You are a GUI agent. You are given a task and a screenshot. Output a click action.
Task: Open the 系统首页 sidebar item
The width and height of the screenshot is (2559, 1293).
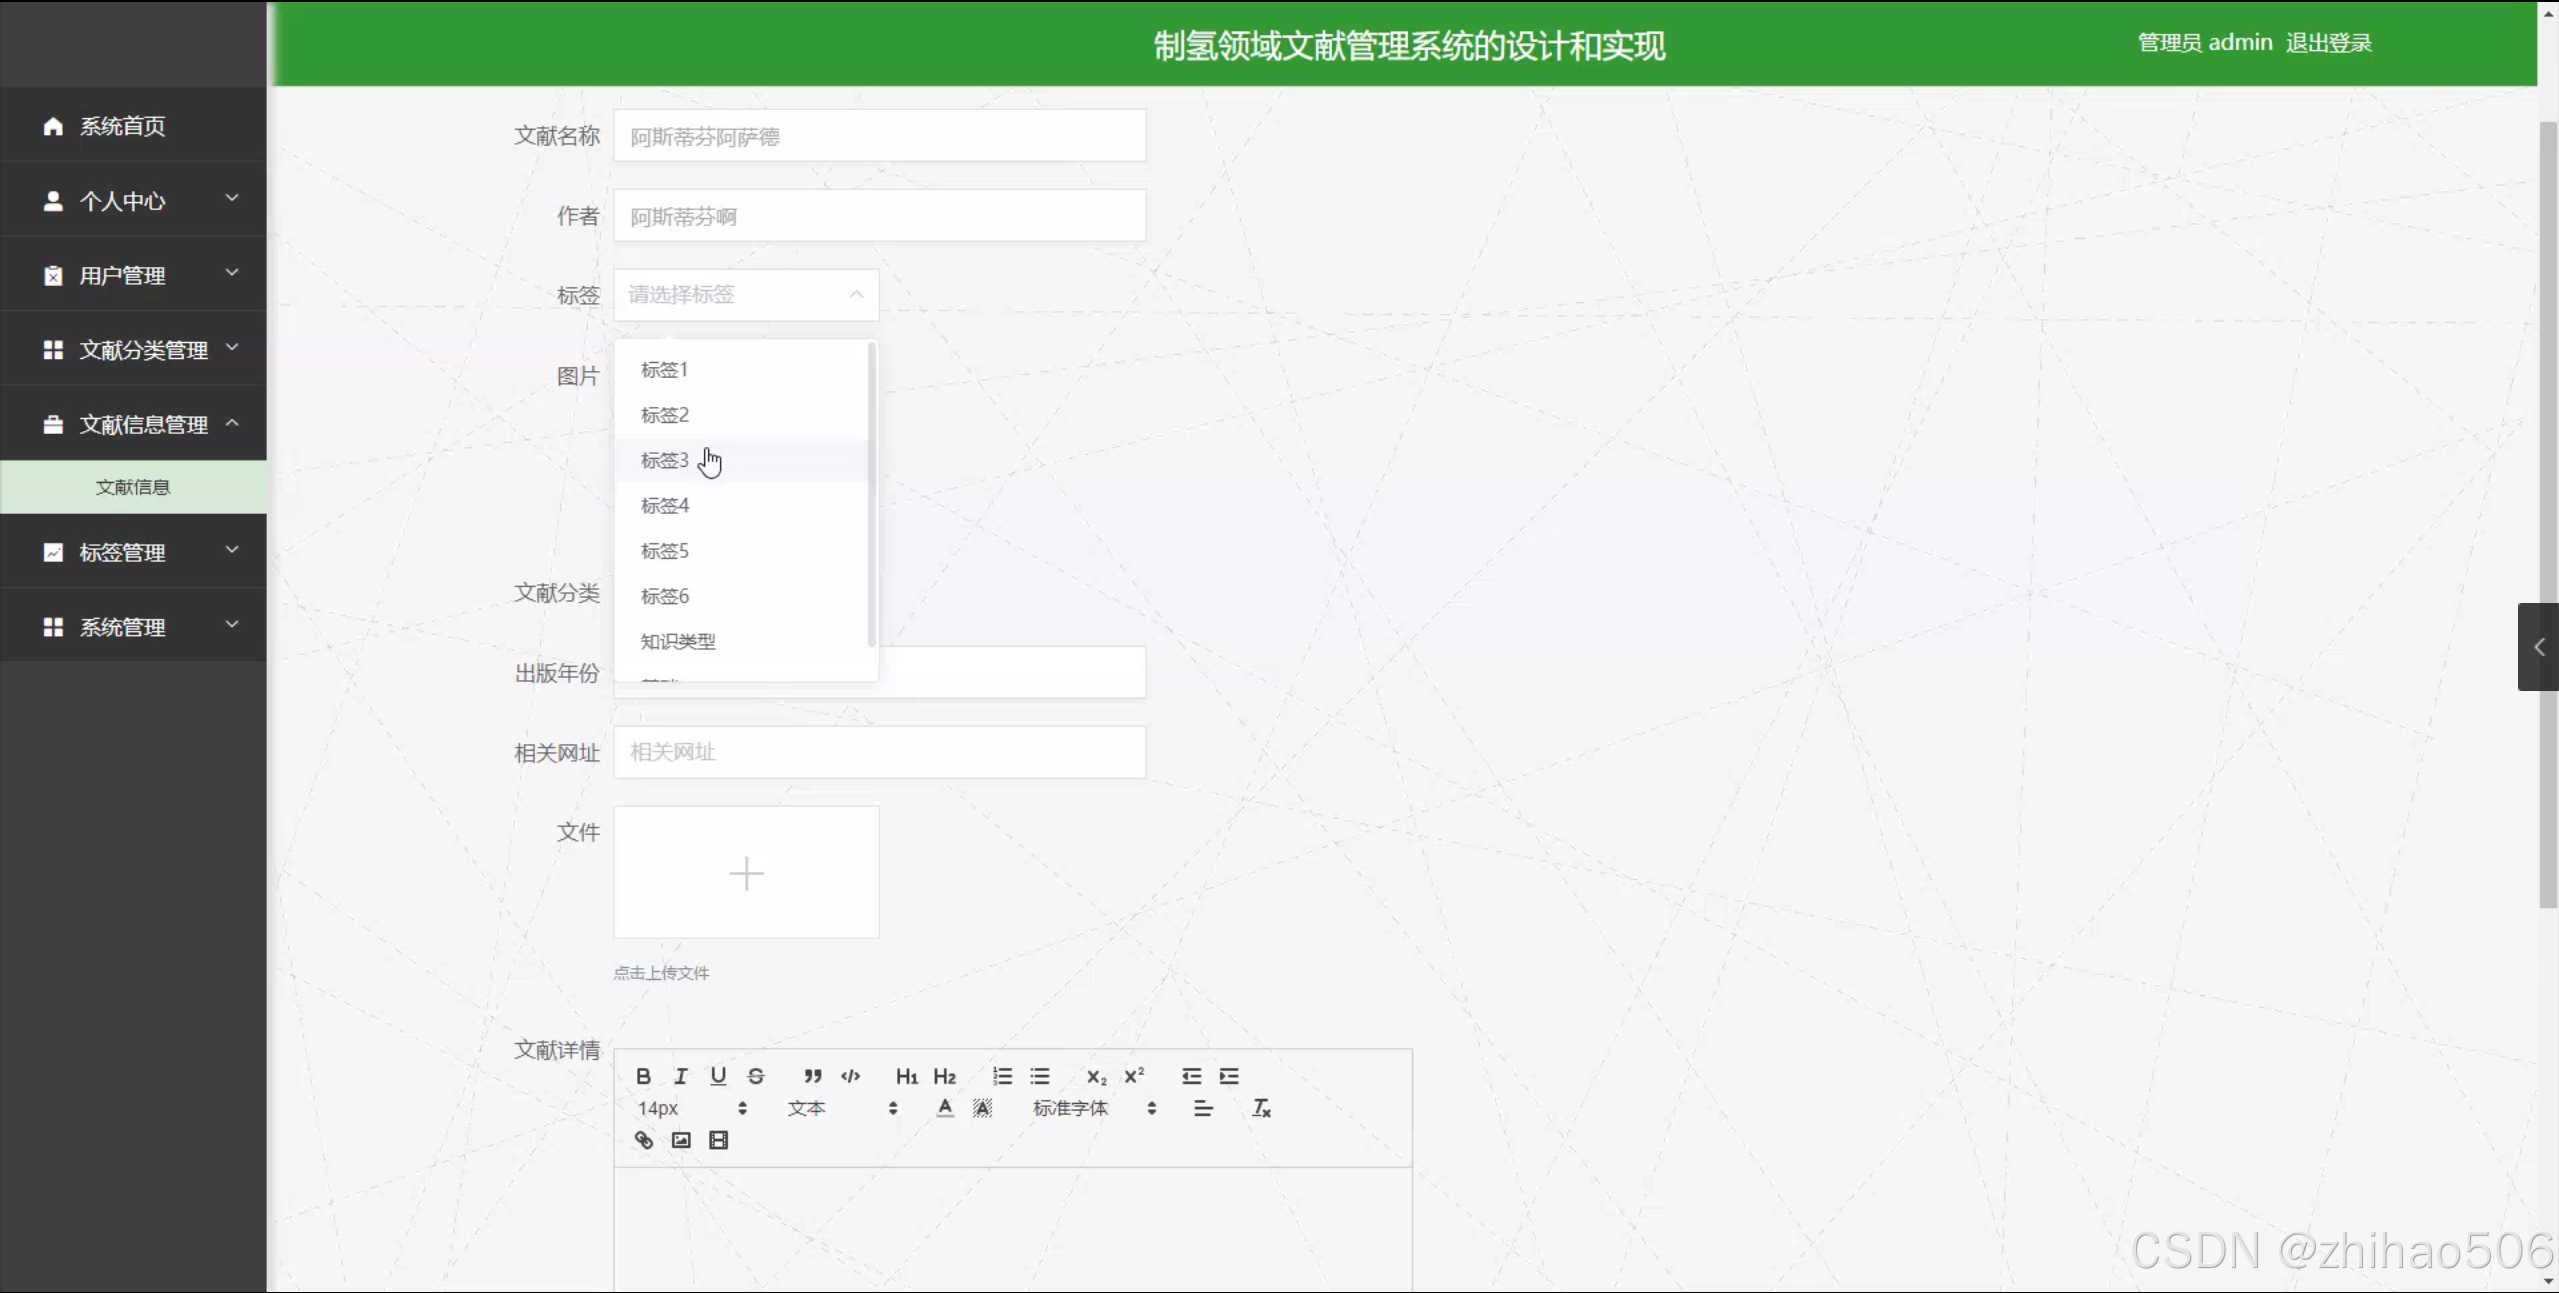pyautogui.click(x=122, y=126)
